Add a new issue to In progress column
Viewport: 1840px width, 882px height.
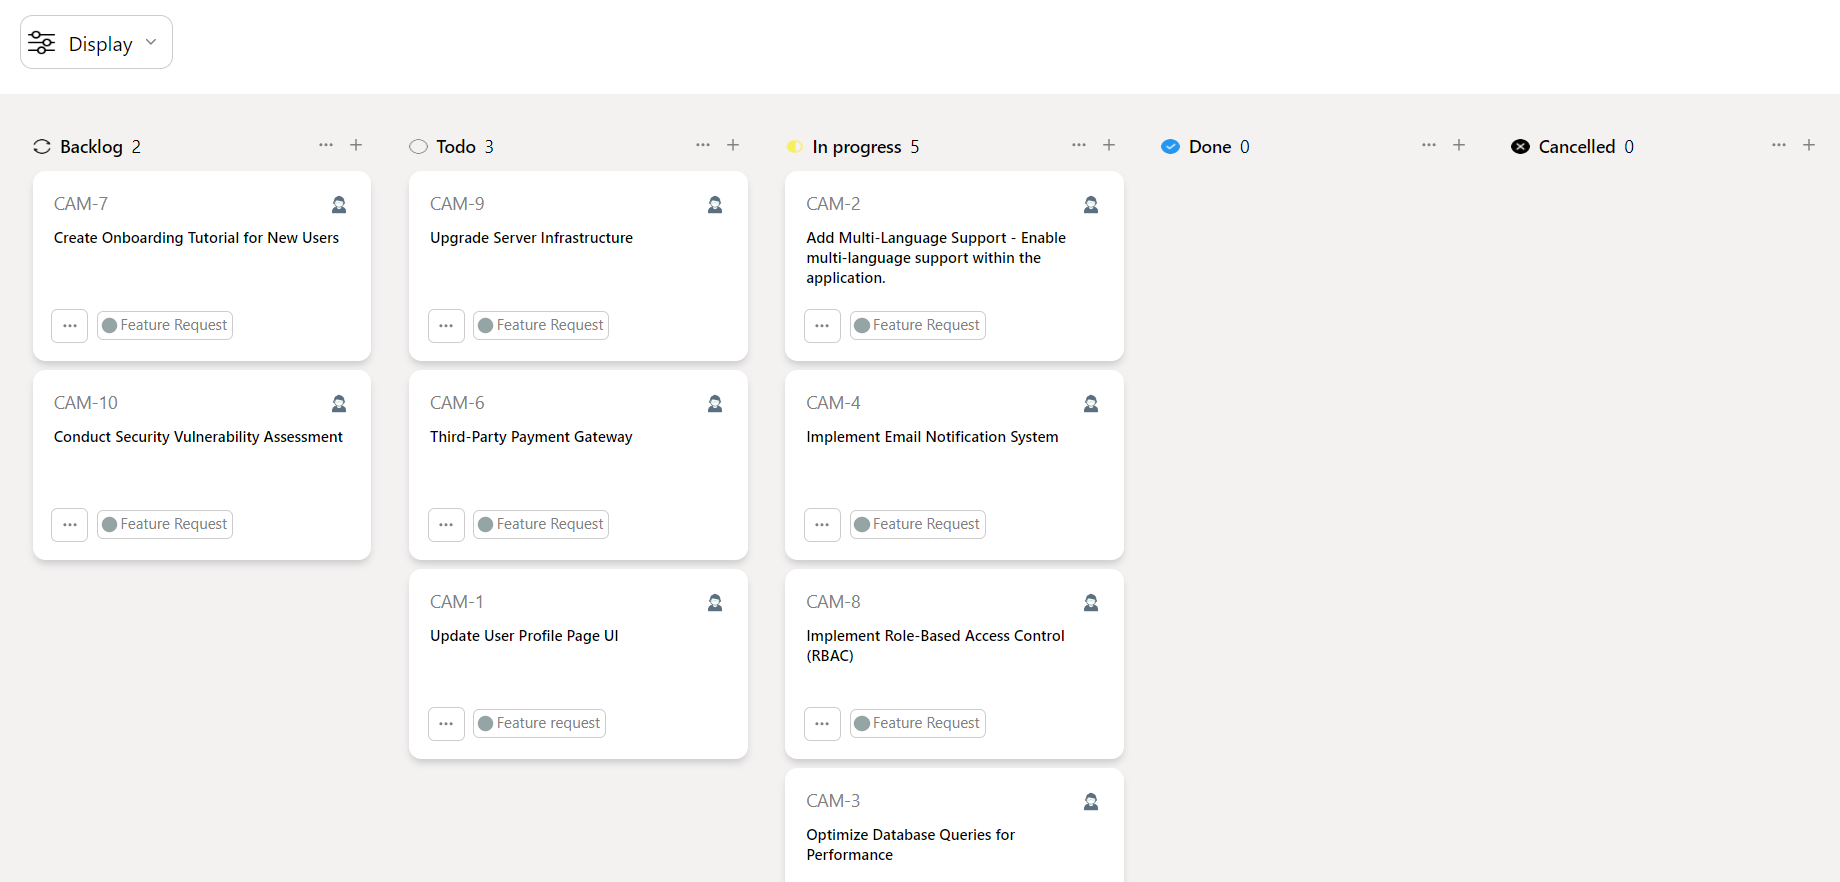[1109, 145]
